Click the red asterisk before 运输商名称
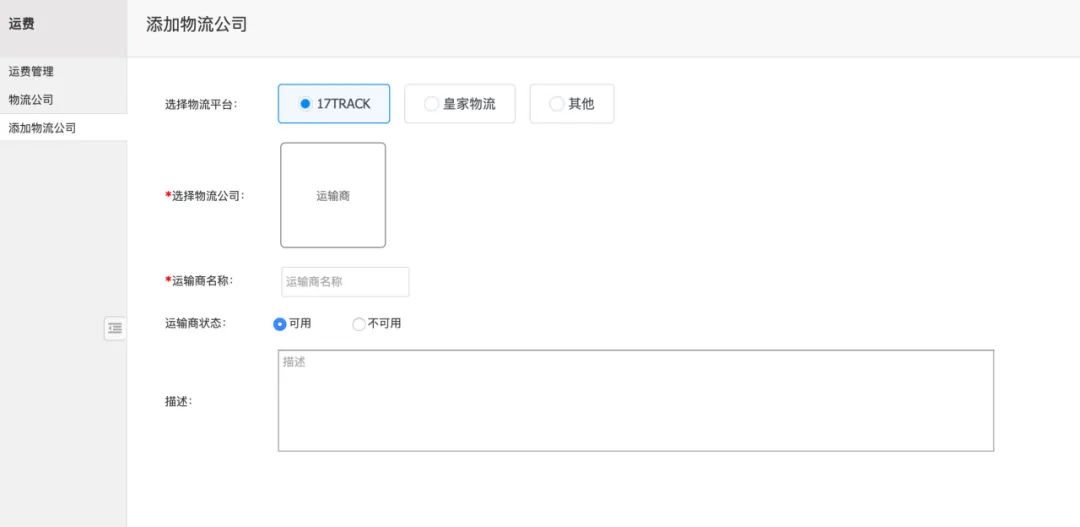 (x=168, y=281)
